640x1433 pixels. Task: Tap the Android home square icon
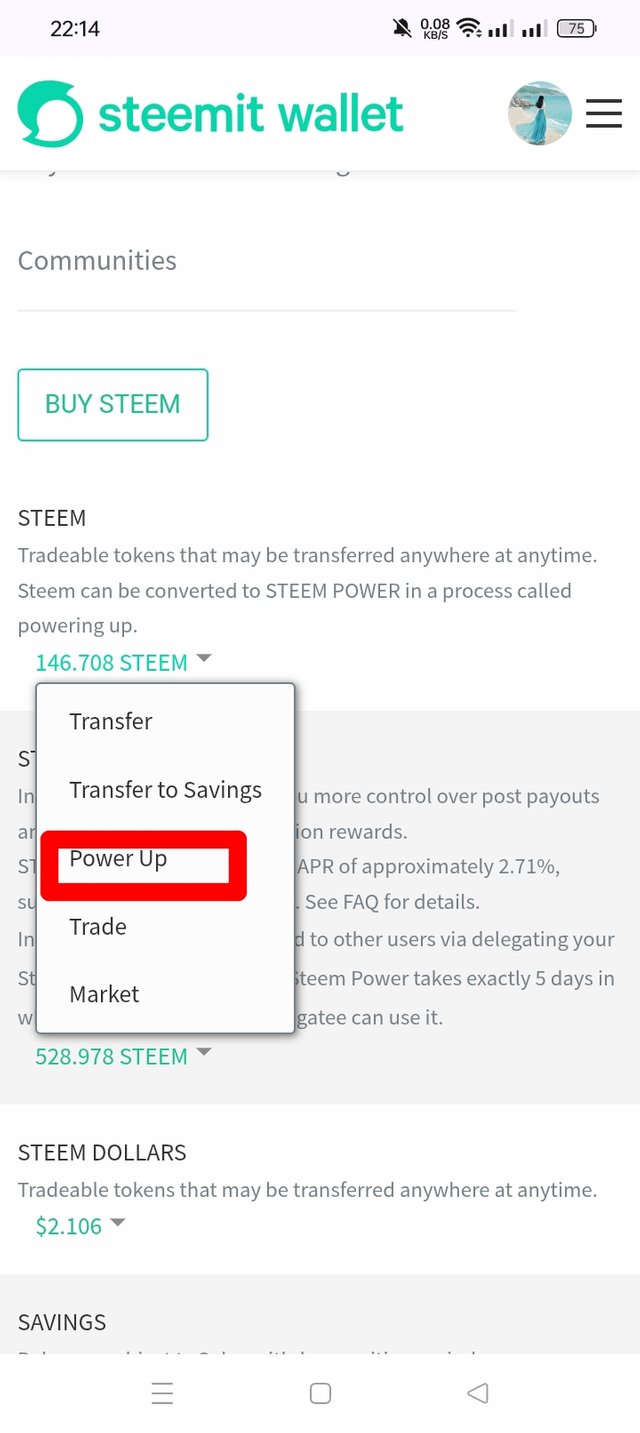click(x=320, y=1393)
